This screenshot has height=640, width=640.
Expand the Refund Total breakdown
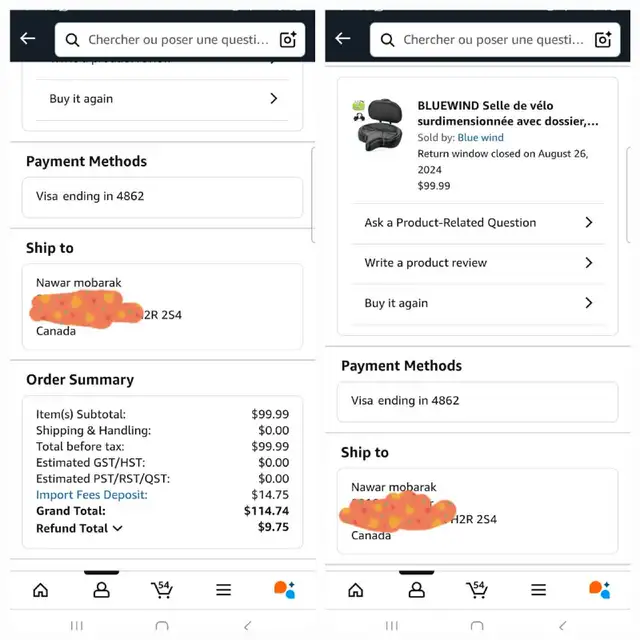(x=79, y=528)
